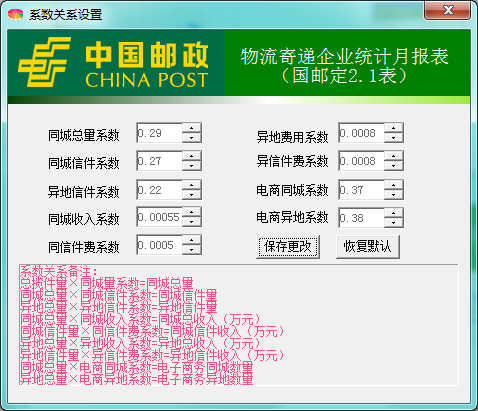Click the 电商同城系数 field showing 0.37

pyautogui.click(x=361, y=190)
